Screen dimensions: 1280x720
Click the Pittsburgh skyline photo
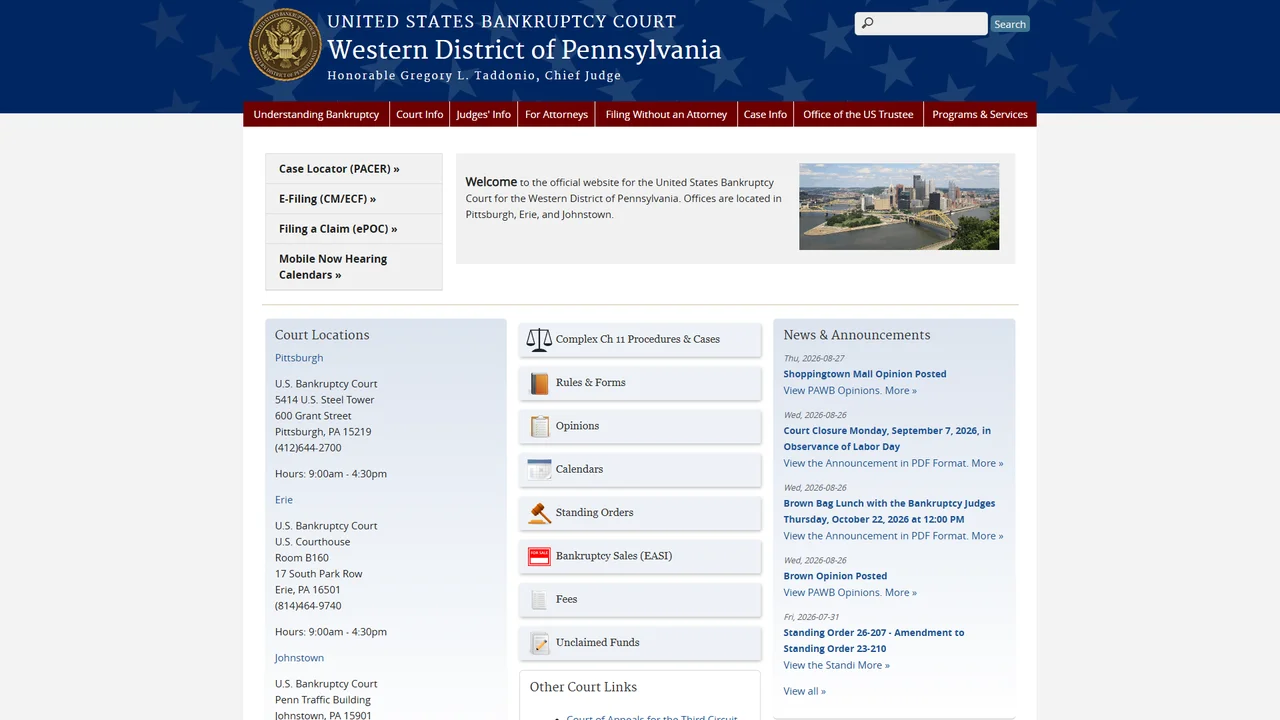[899, 207]
